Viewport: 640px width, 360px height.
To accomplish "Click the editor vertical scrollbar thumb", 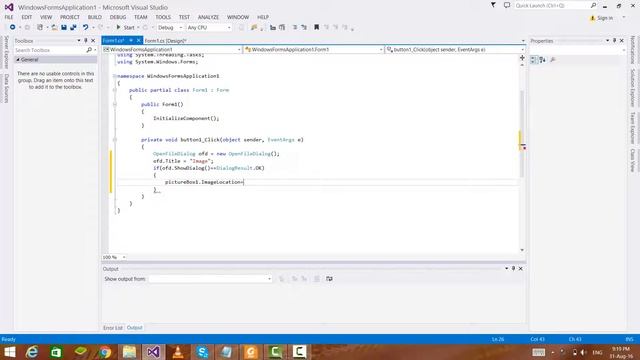I will pyautogui.click(x=522, y=134).
